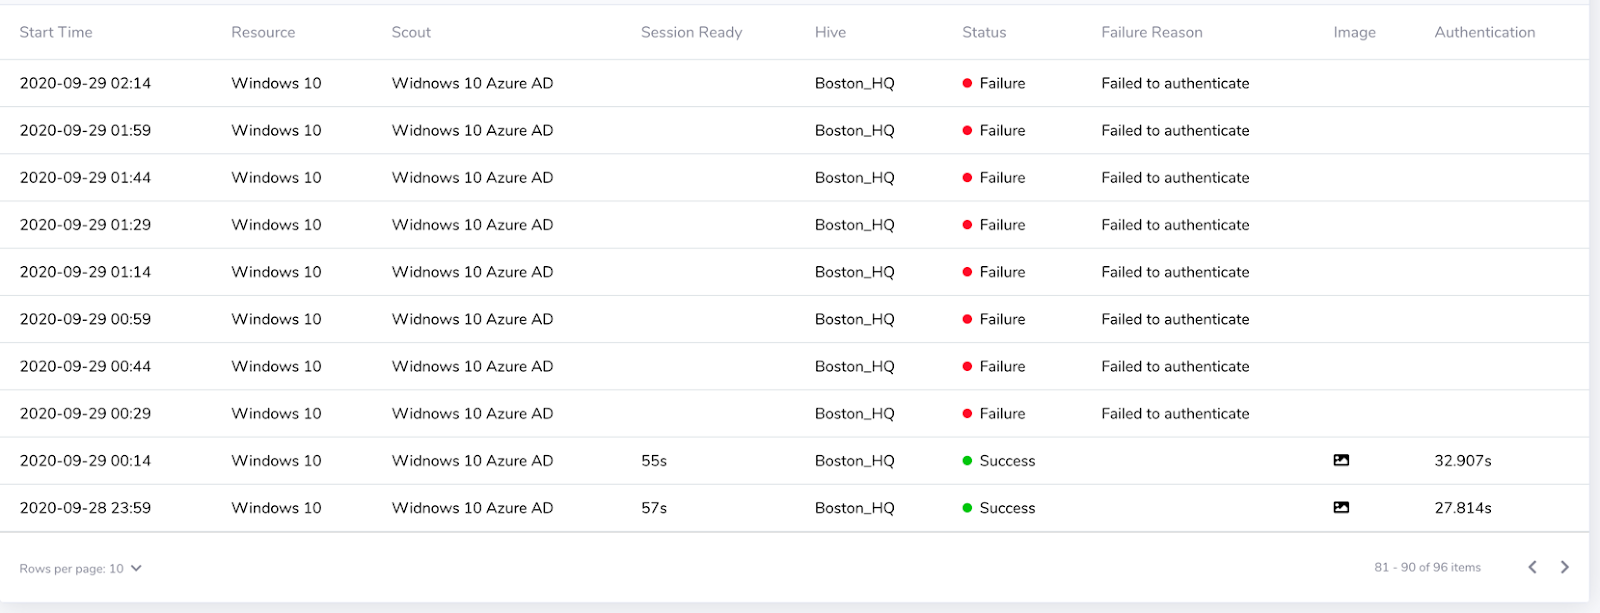
Task: Click green success dot for 23:59 row
Action: pos(967,508)
